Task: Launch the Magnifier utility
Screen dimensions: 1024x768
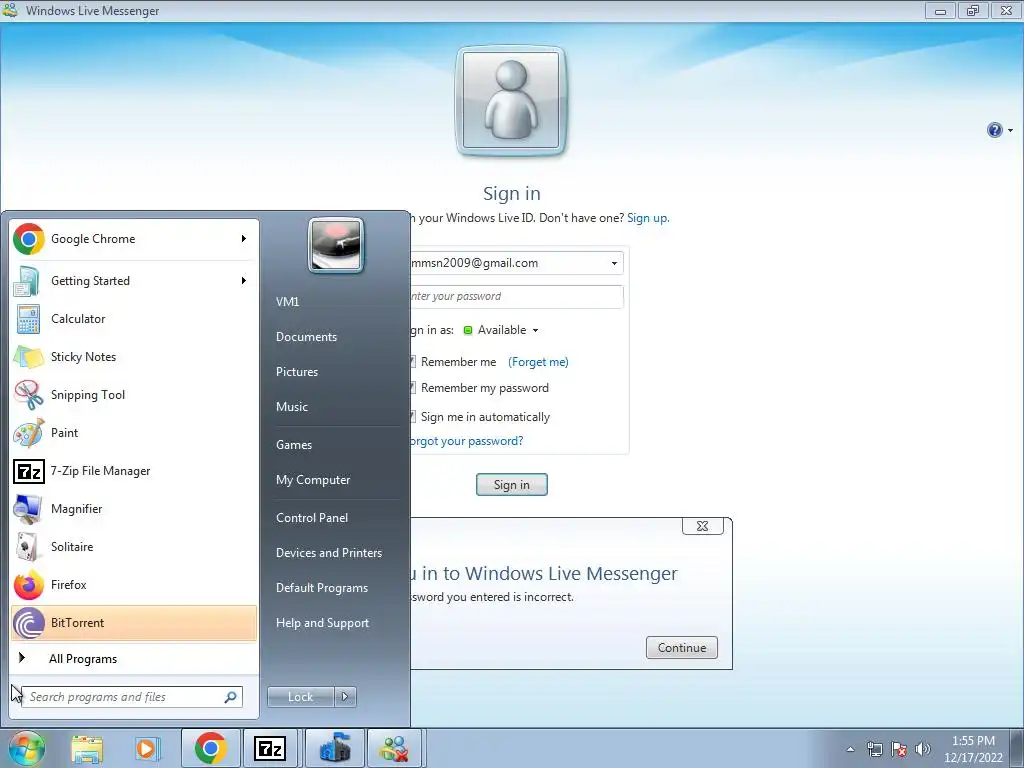Action: click(134, 509)
